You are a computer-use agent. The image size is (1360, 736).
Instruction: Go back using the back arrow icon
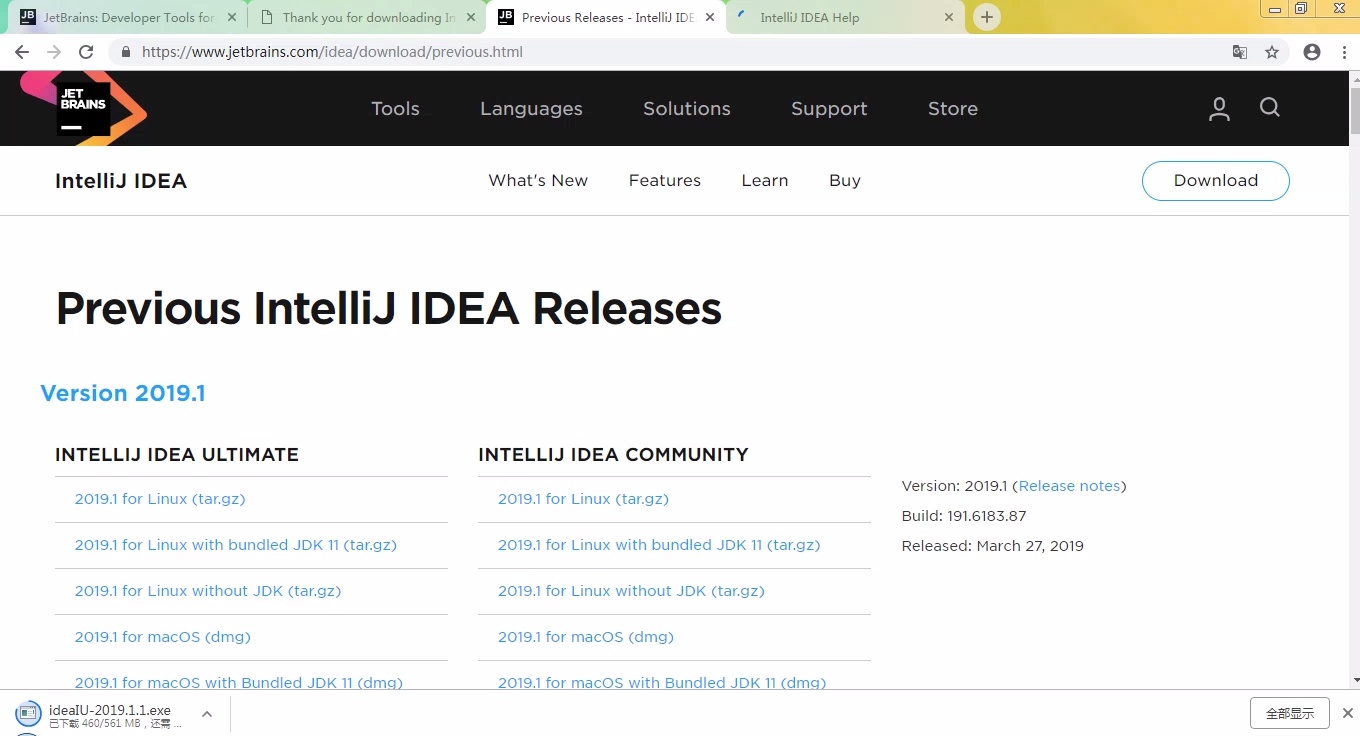pyautogui.click(x=22, y=51)
